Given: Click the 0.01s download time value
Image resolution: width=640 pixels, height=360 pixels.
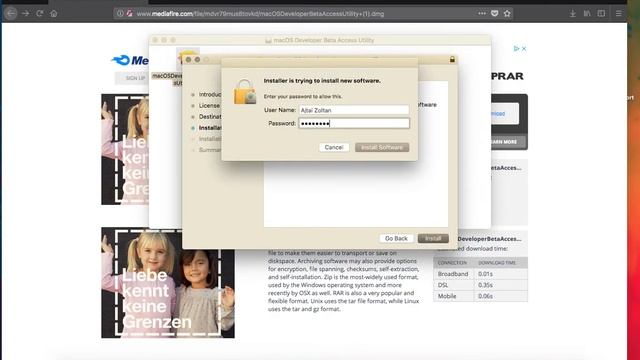Looking at the screenshot, I should pyautogui.click(x=485, y=274).
